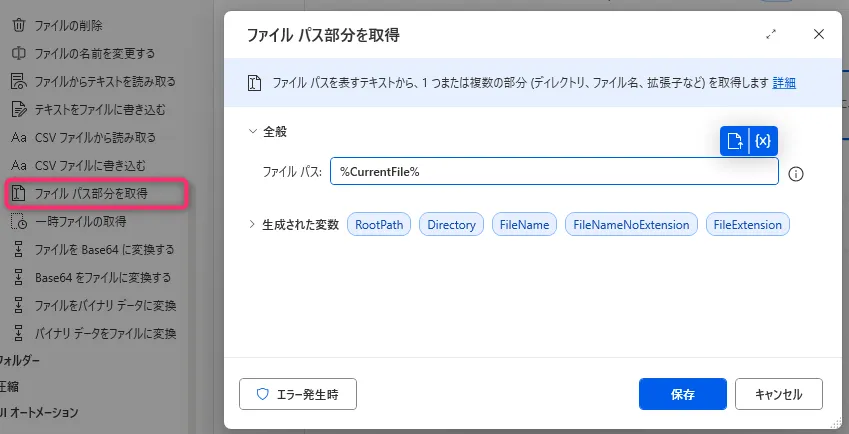Click the info icon beside ファイル パス field
Image resolution: width=849 pixels, height=434 pixels.
[x=797, y=173]
